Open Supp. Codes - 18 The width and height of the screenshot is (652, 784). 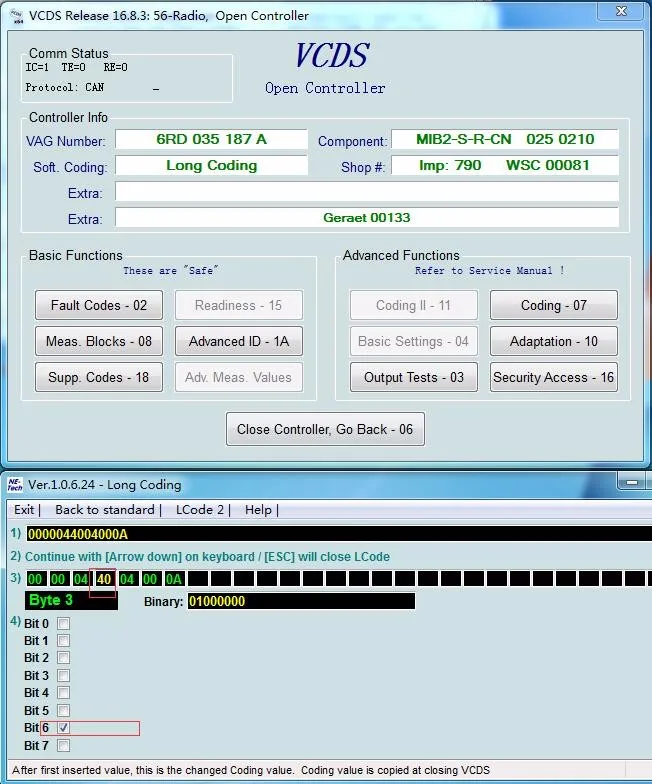click(x=99, y=377)
